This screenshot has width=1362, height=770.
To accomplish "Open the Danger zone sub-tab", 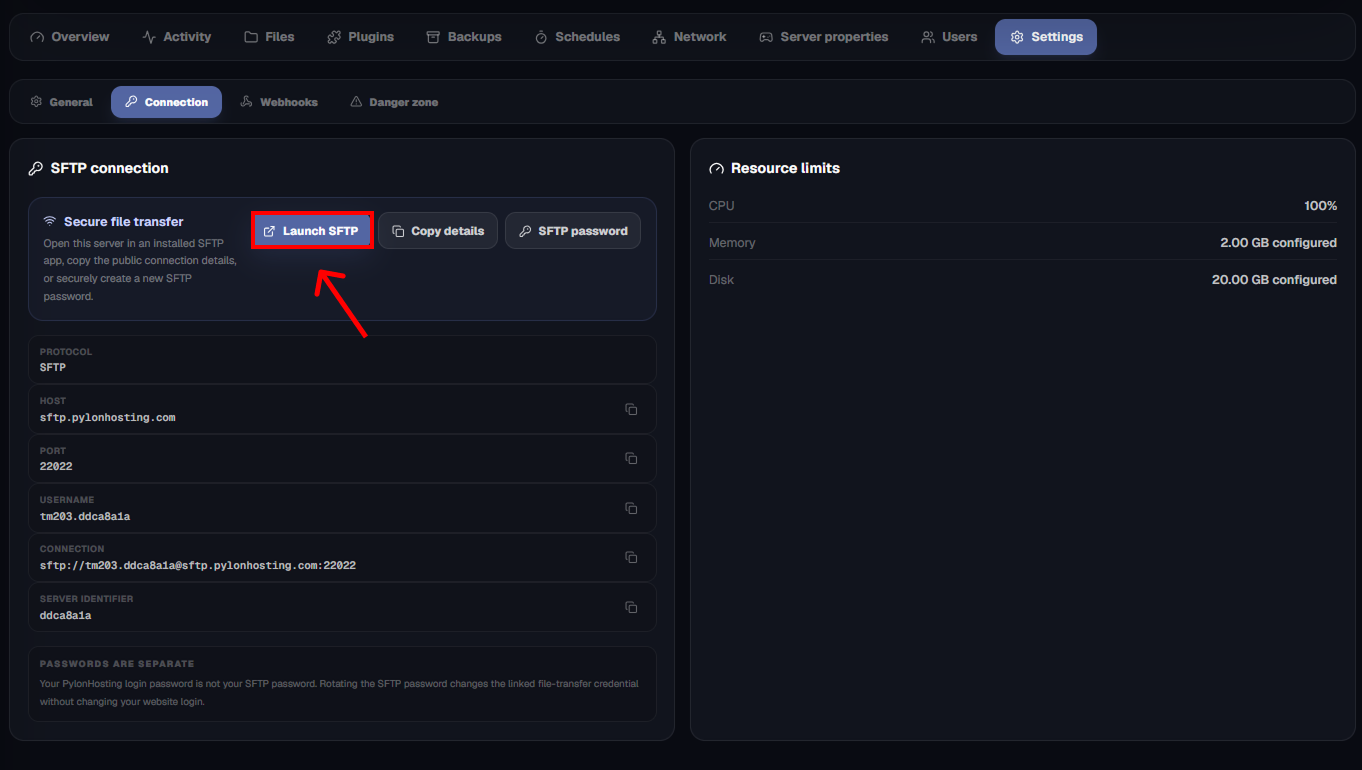I will click(x=394, y=102).
